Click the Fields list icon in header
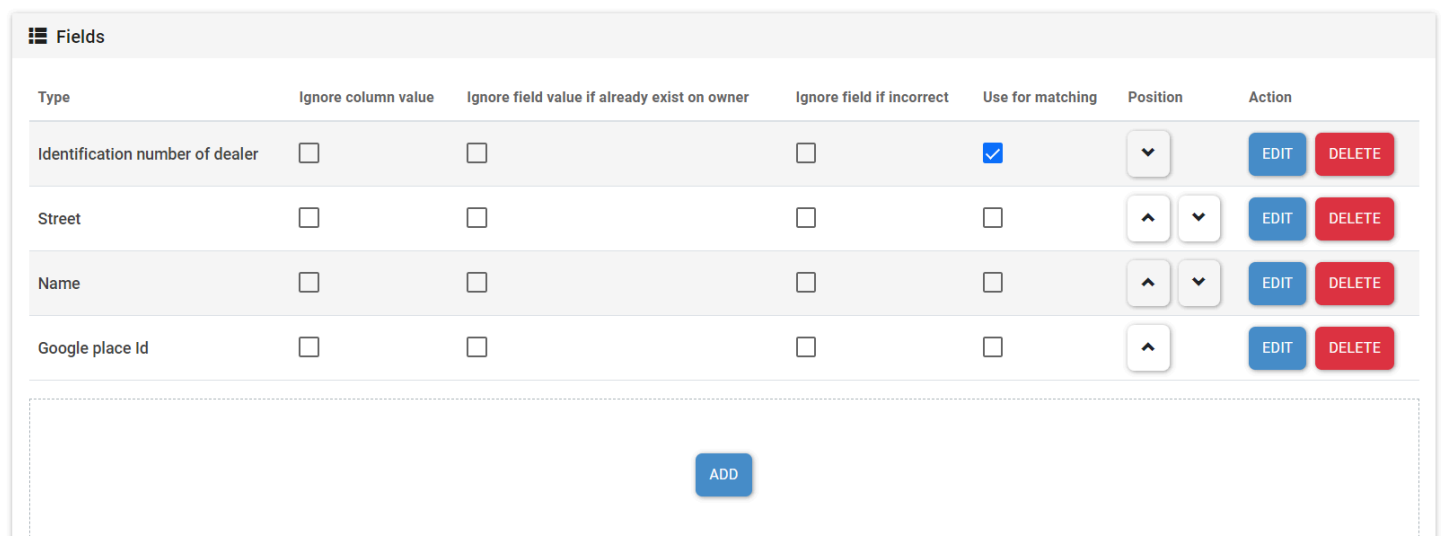 [x=38, y=36]
